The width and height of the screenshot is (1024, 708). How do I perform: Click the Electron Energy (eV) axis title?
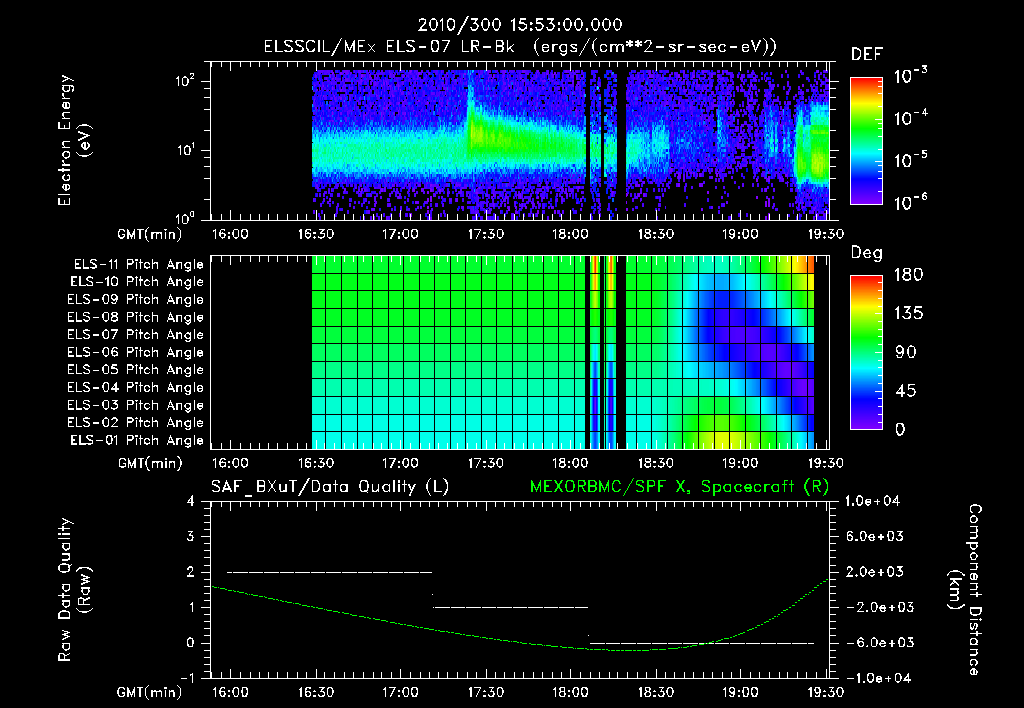(74, 140)
